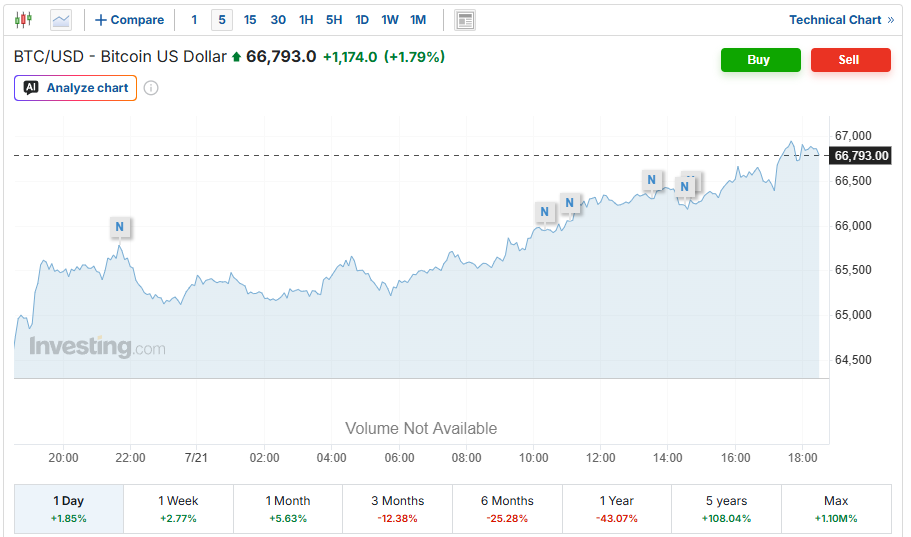Choose the 1H interval

(306, 20)
